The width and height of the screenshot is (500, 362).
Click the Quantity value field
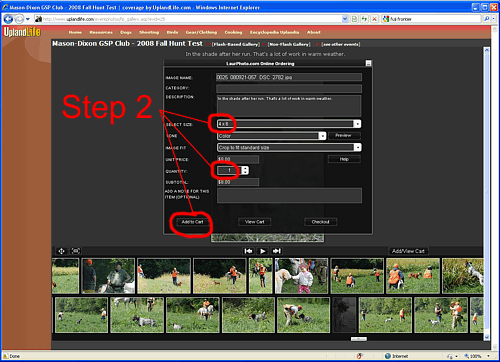tap(229, 170)
